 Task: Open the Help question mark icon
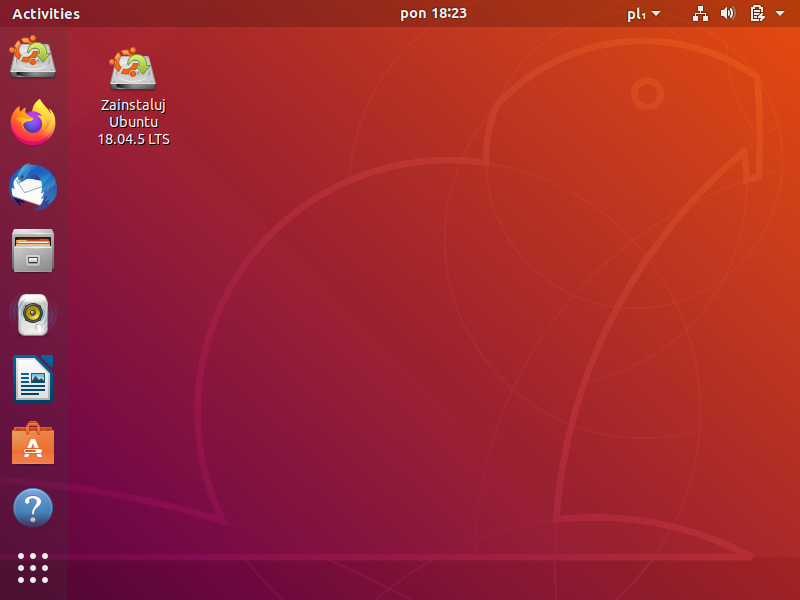tap(33, 508)
